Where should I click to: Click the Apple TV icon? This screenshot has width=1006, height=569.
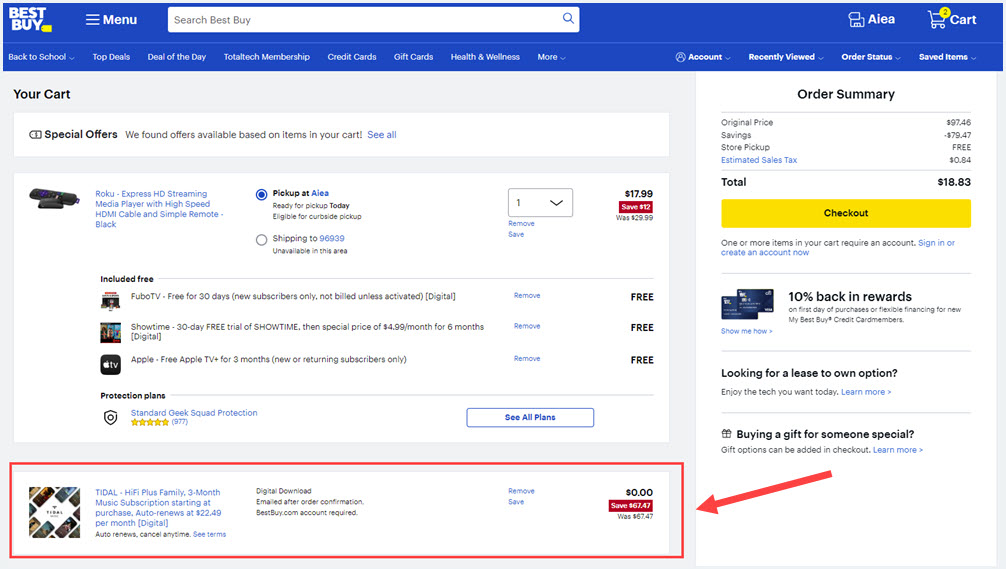[110, 364]
